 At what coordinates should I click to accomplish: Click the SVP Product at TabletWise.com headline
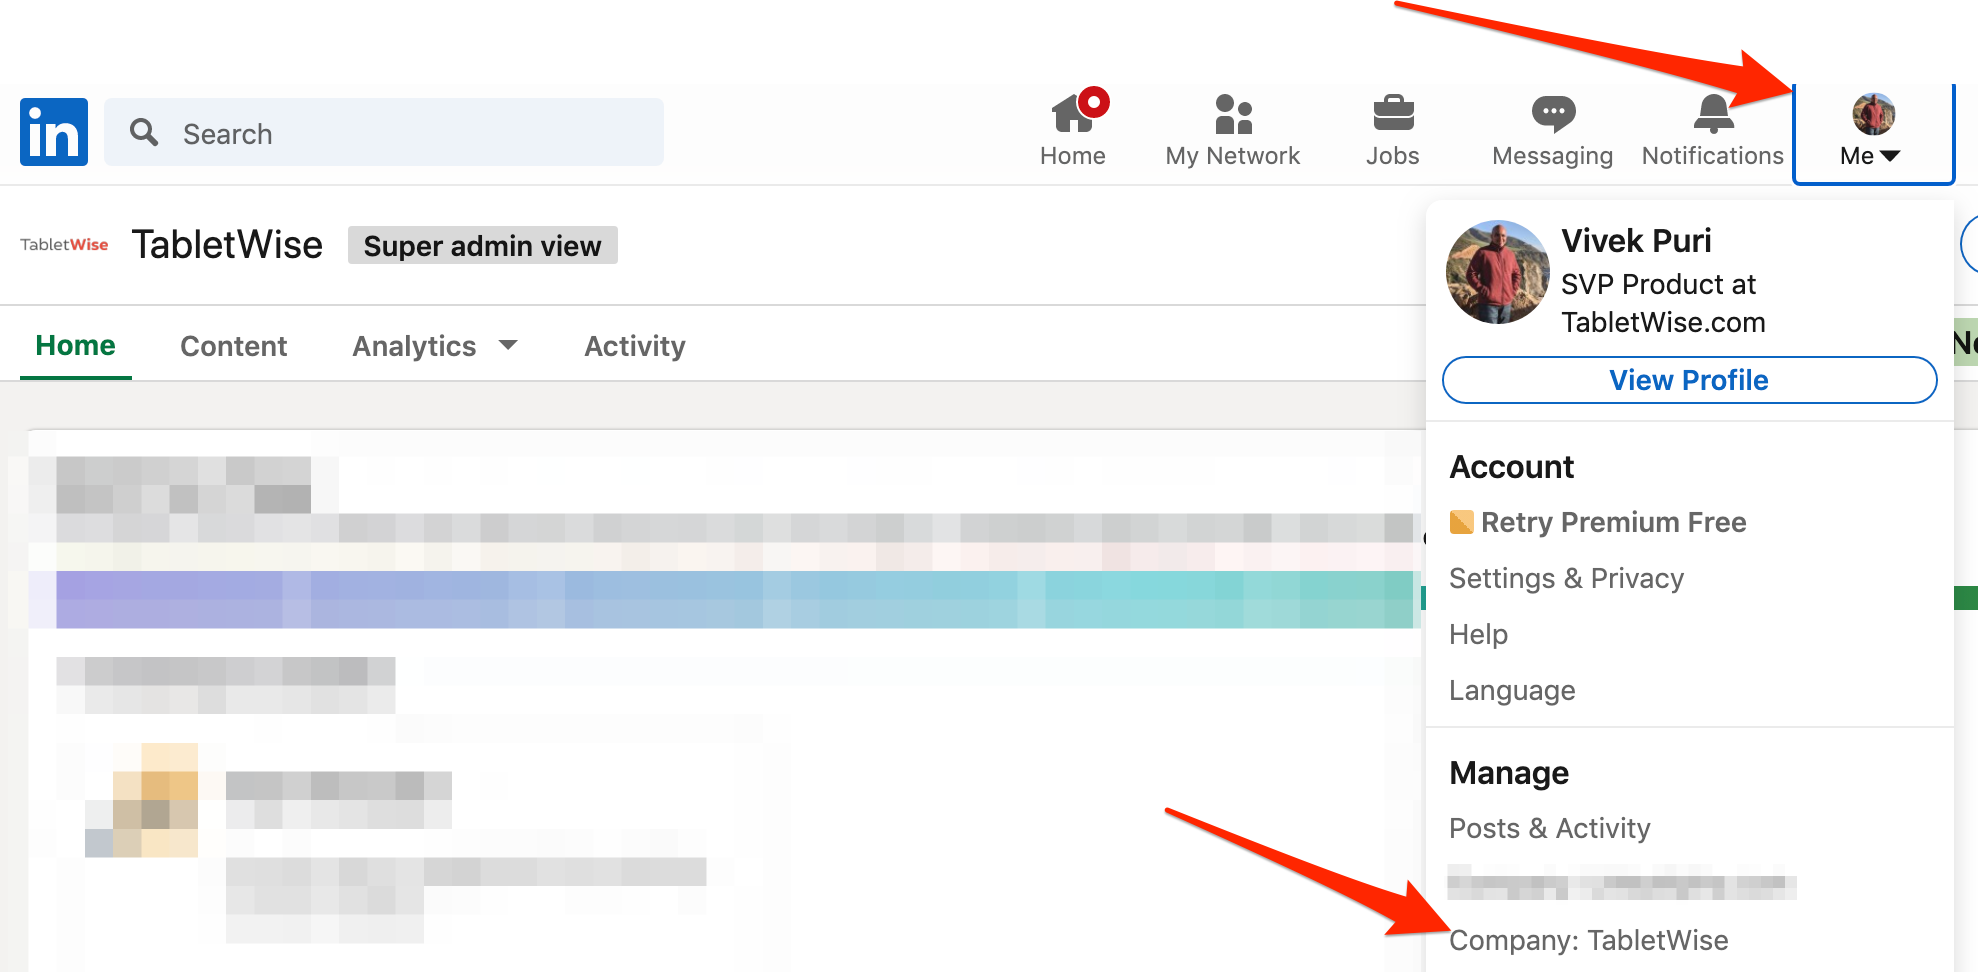[x=1663, y=303]
